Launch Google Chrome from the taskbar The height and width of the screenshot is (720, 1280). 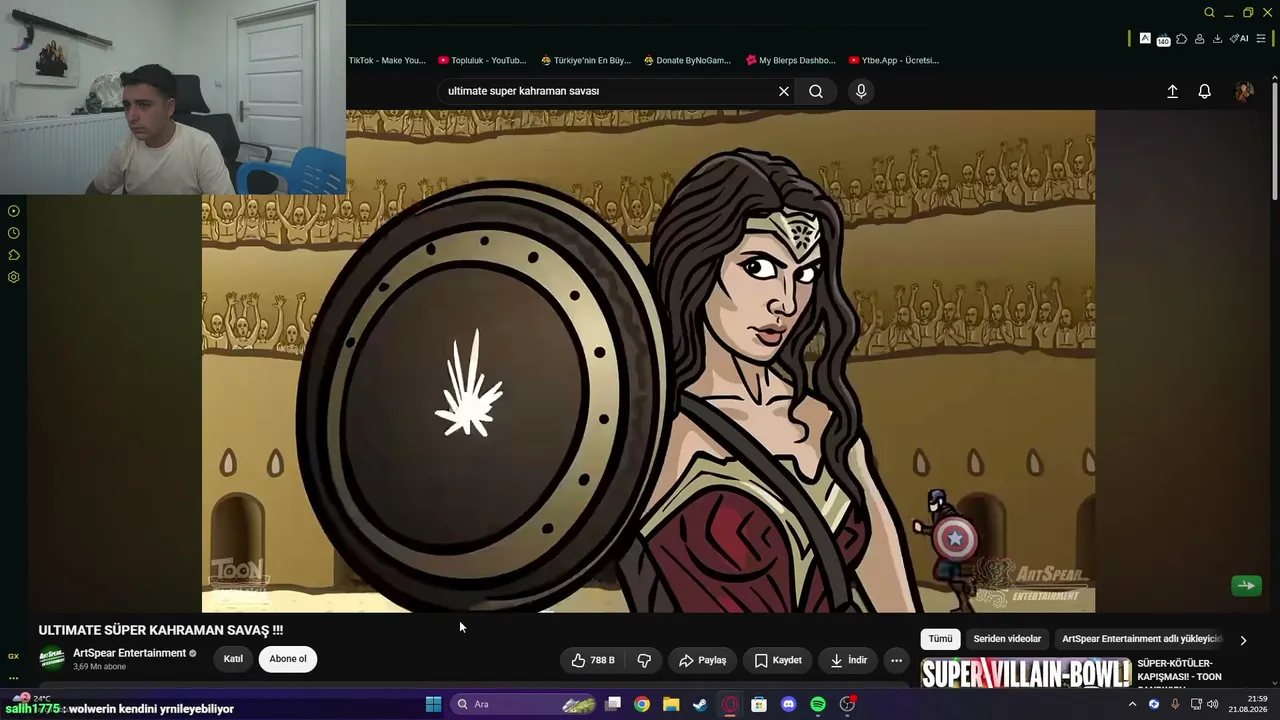642,704
